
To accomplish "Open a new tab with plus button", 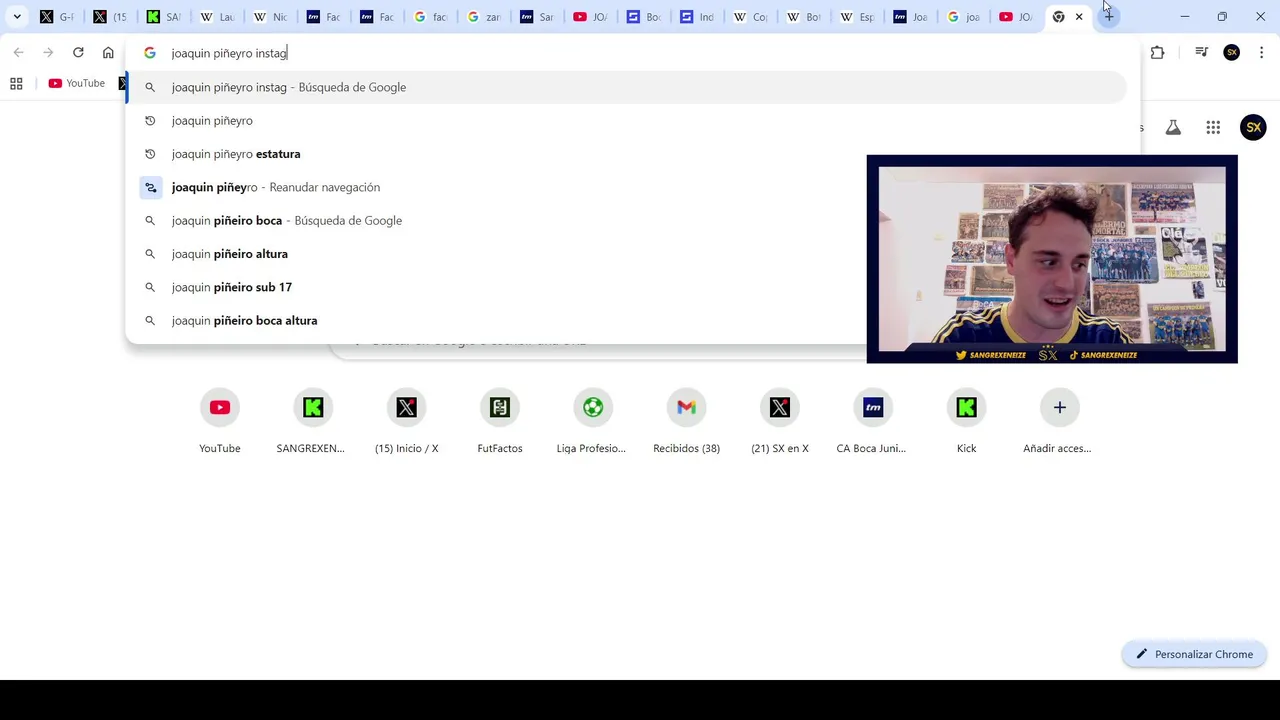I will pyautogui.click(x=1109, y=17).
